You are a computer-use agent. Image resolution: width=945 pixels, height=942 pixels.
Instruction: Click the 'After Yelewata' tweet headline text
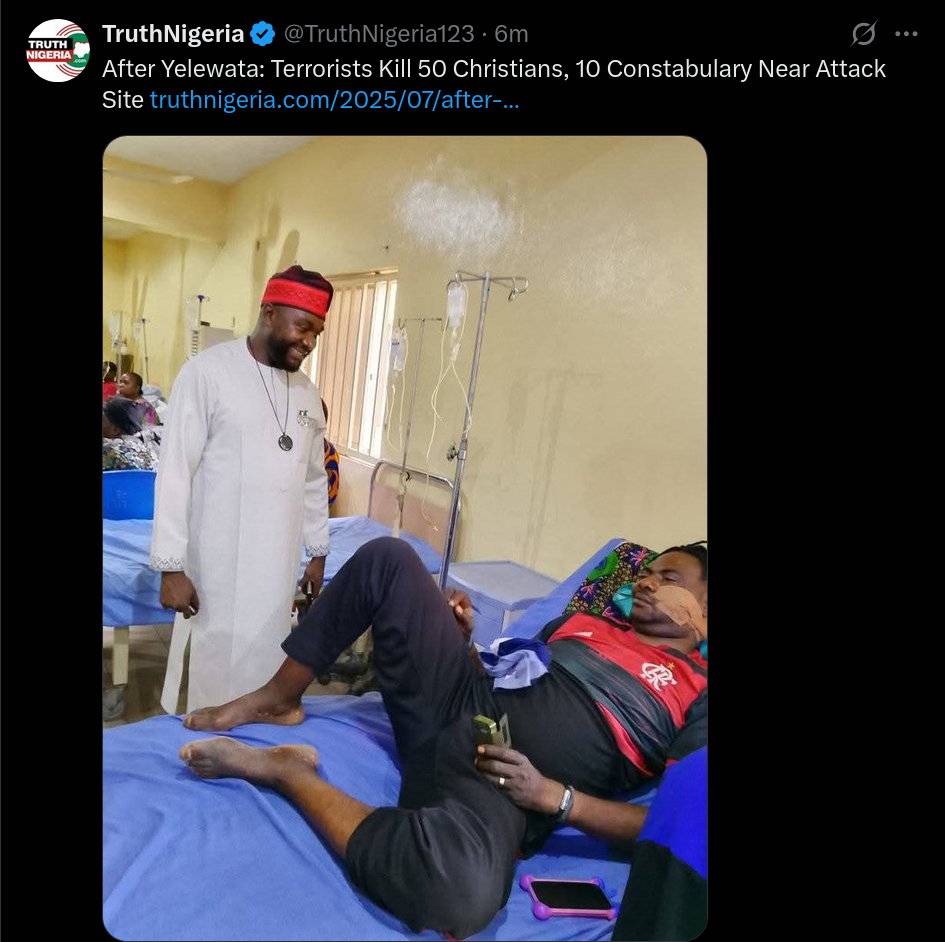pos(494,84)
